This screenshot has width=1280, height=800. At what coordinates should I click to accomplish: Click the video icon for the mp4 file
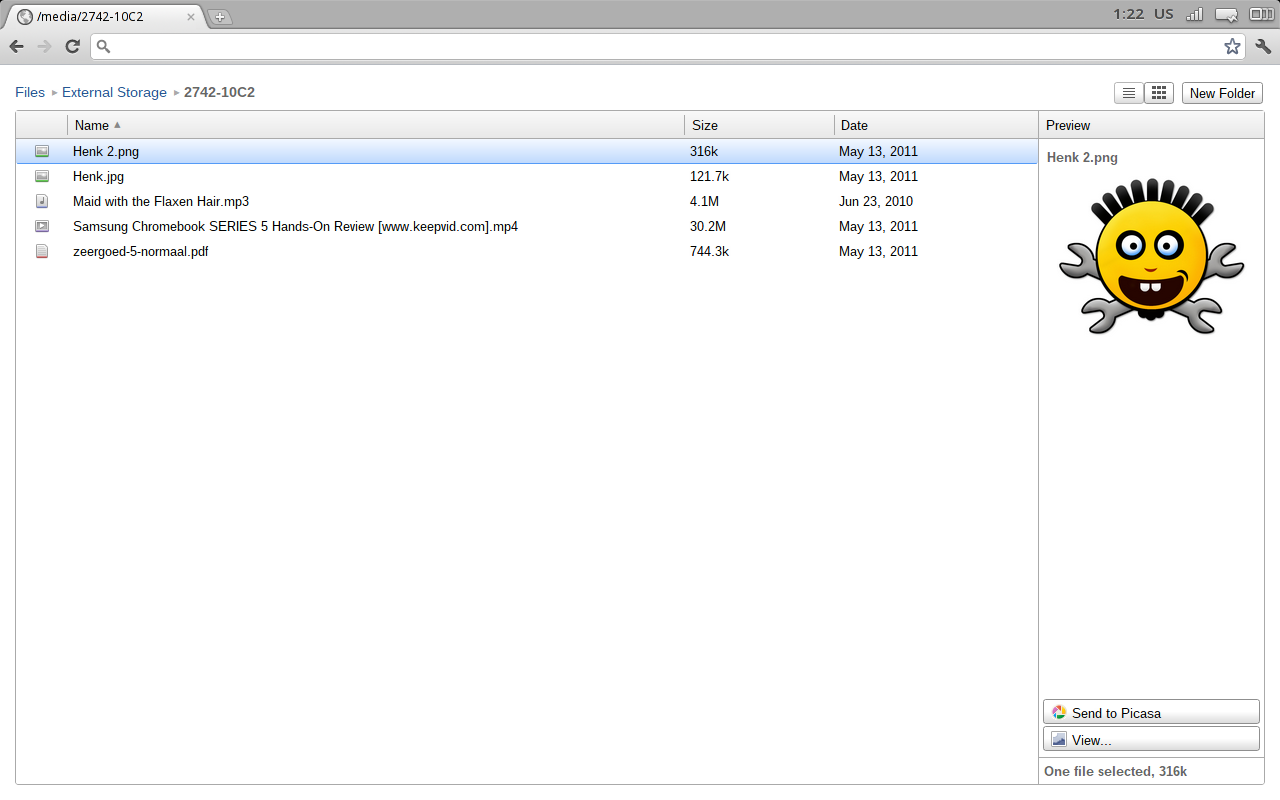point(42,226)
